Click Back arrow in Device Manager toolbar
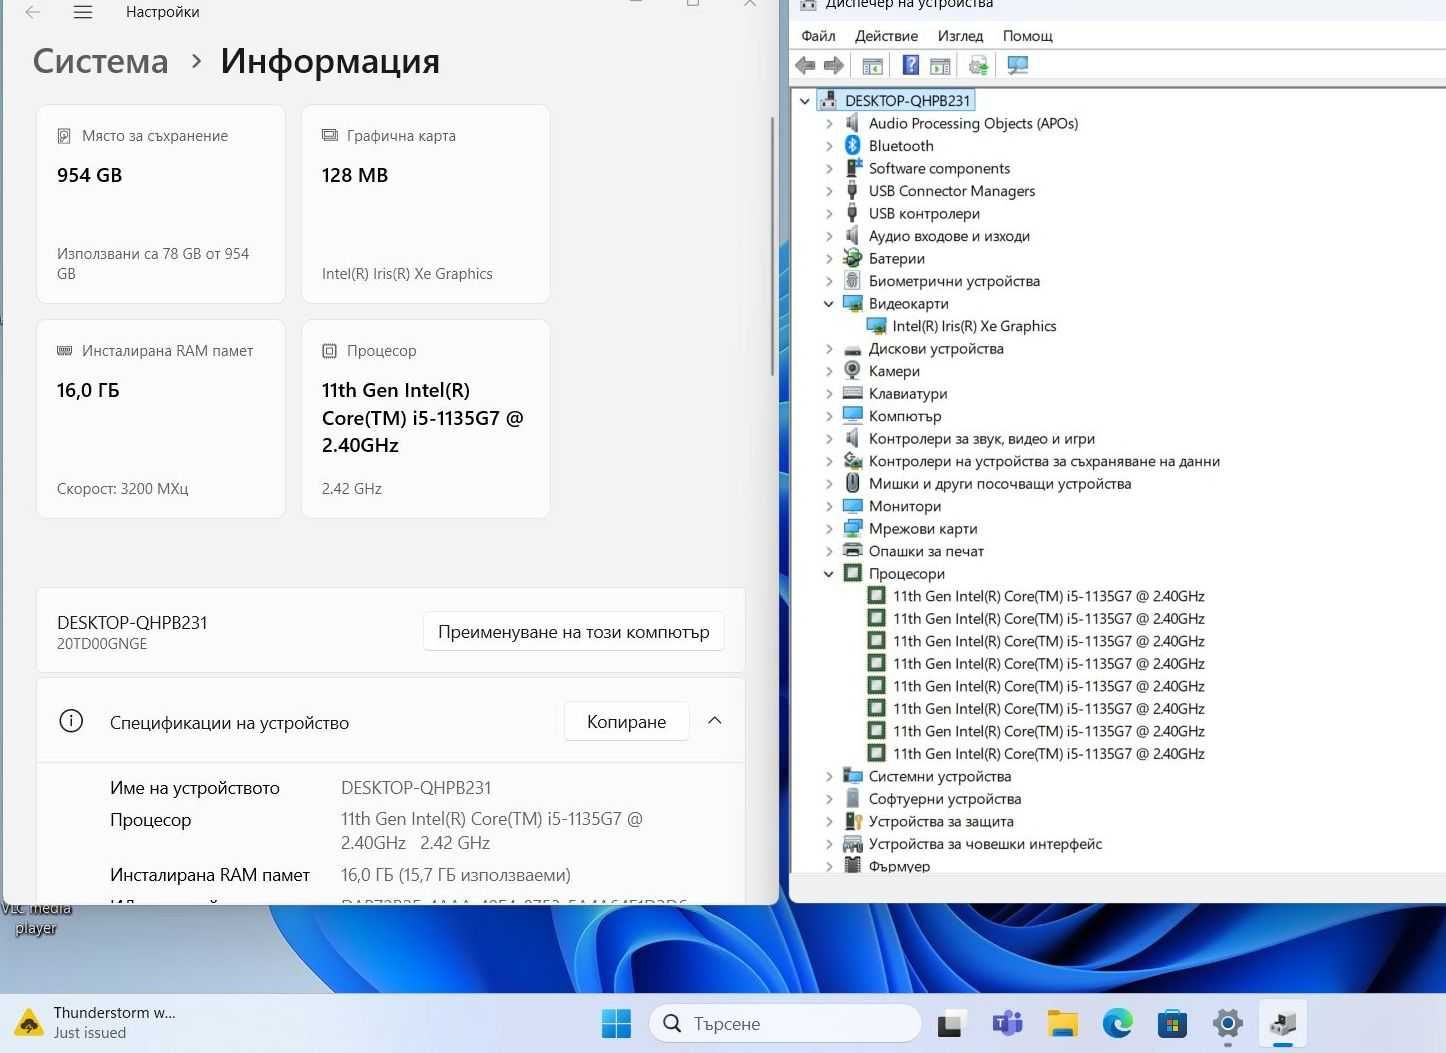 (805, 66)
